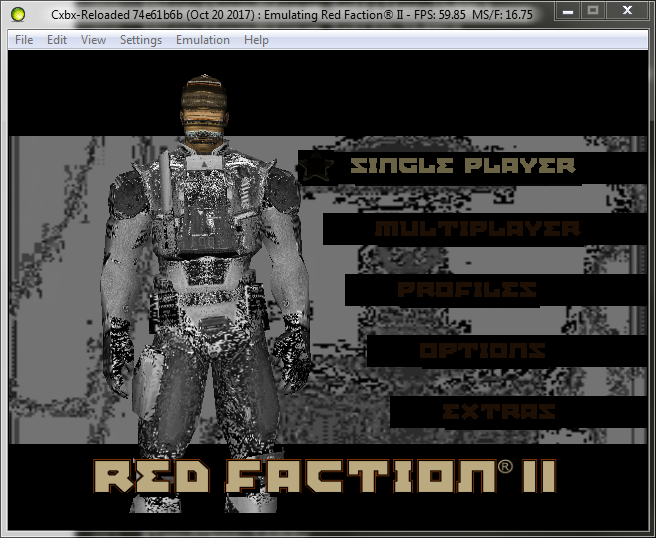This screenshot has height=538, width=656.
Task: Open the File menu
Action: click(x=24, y=40)
